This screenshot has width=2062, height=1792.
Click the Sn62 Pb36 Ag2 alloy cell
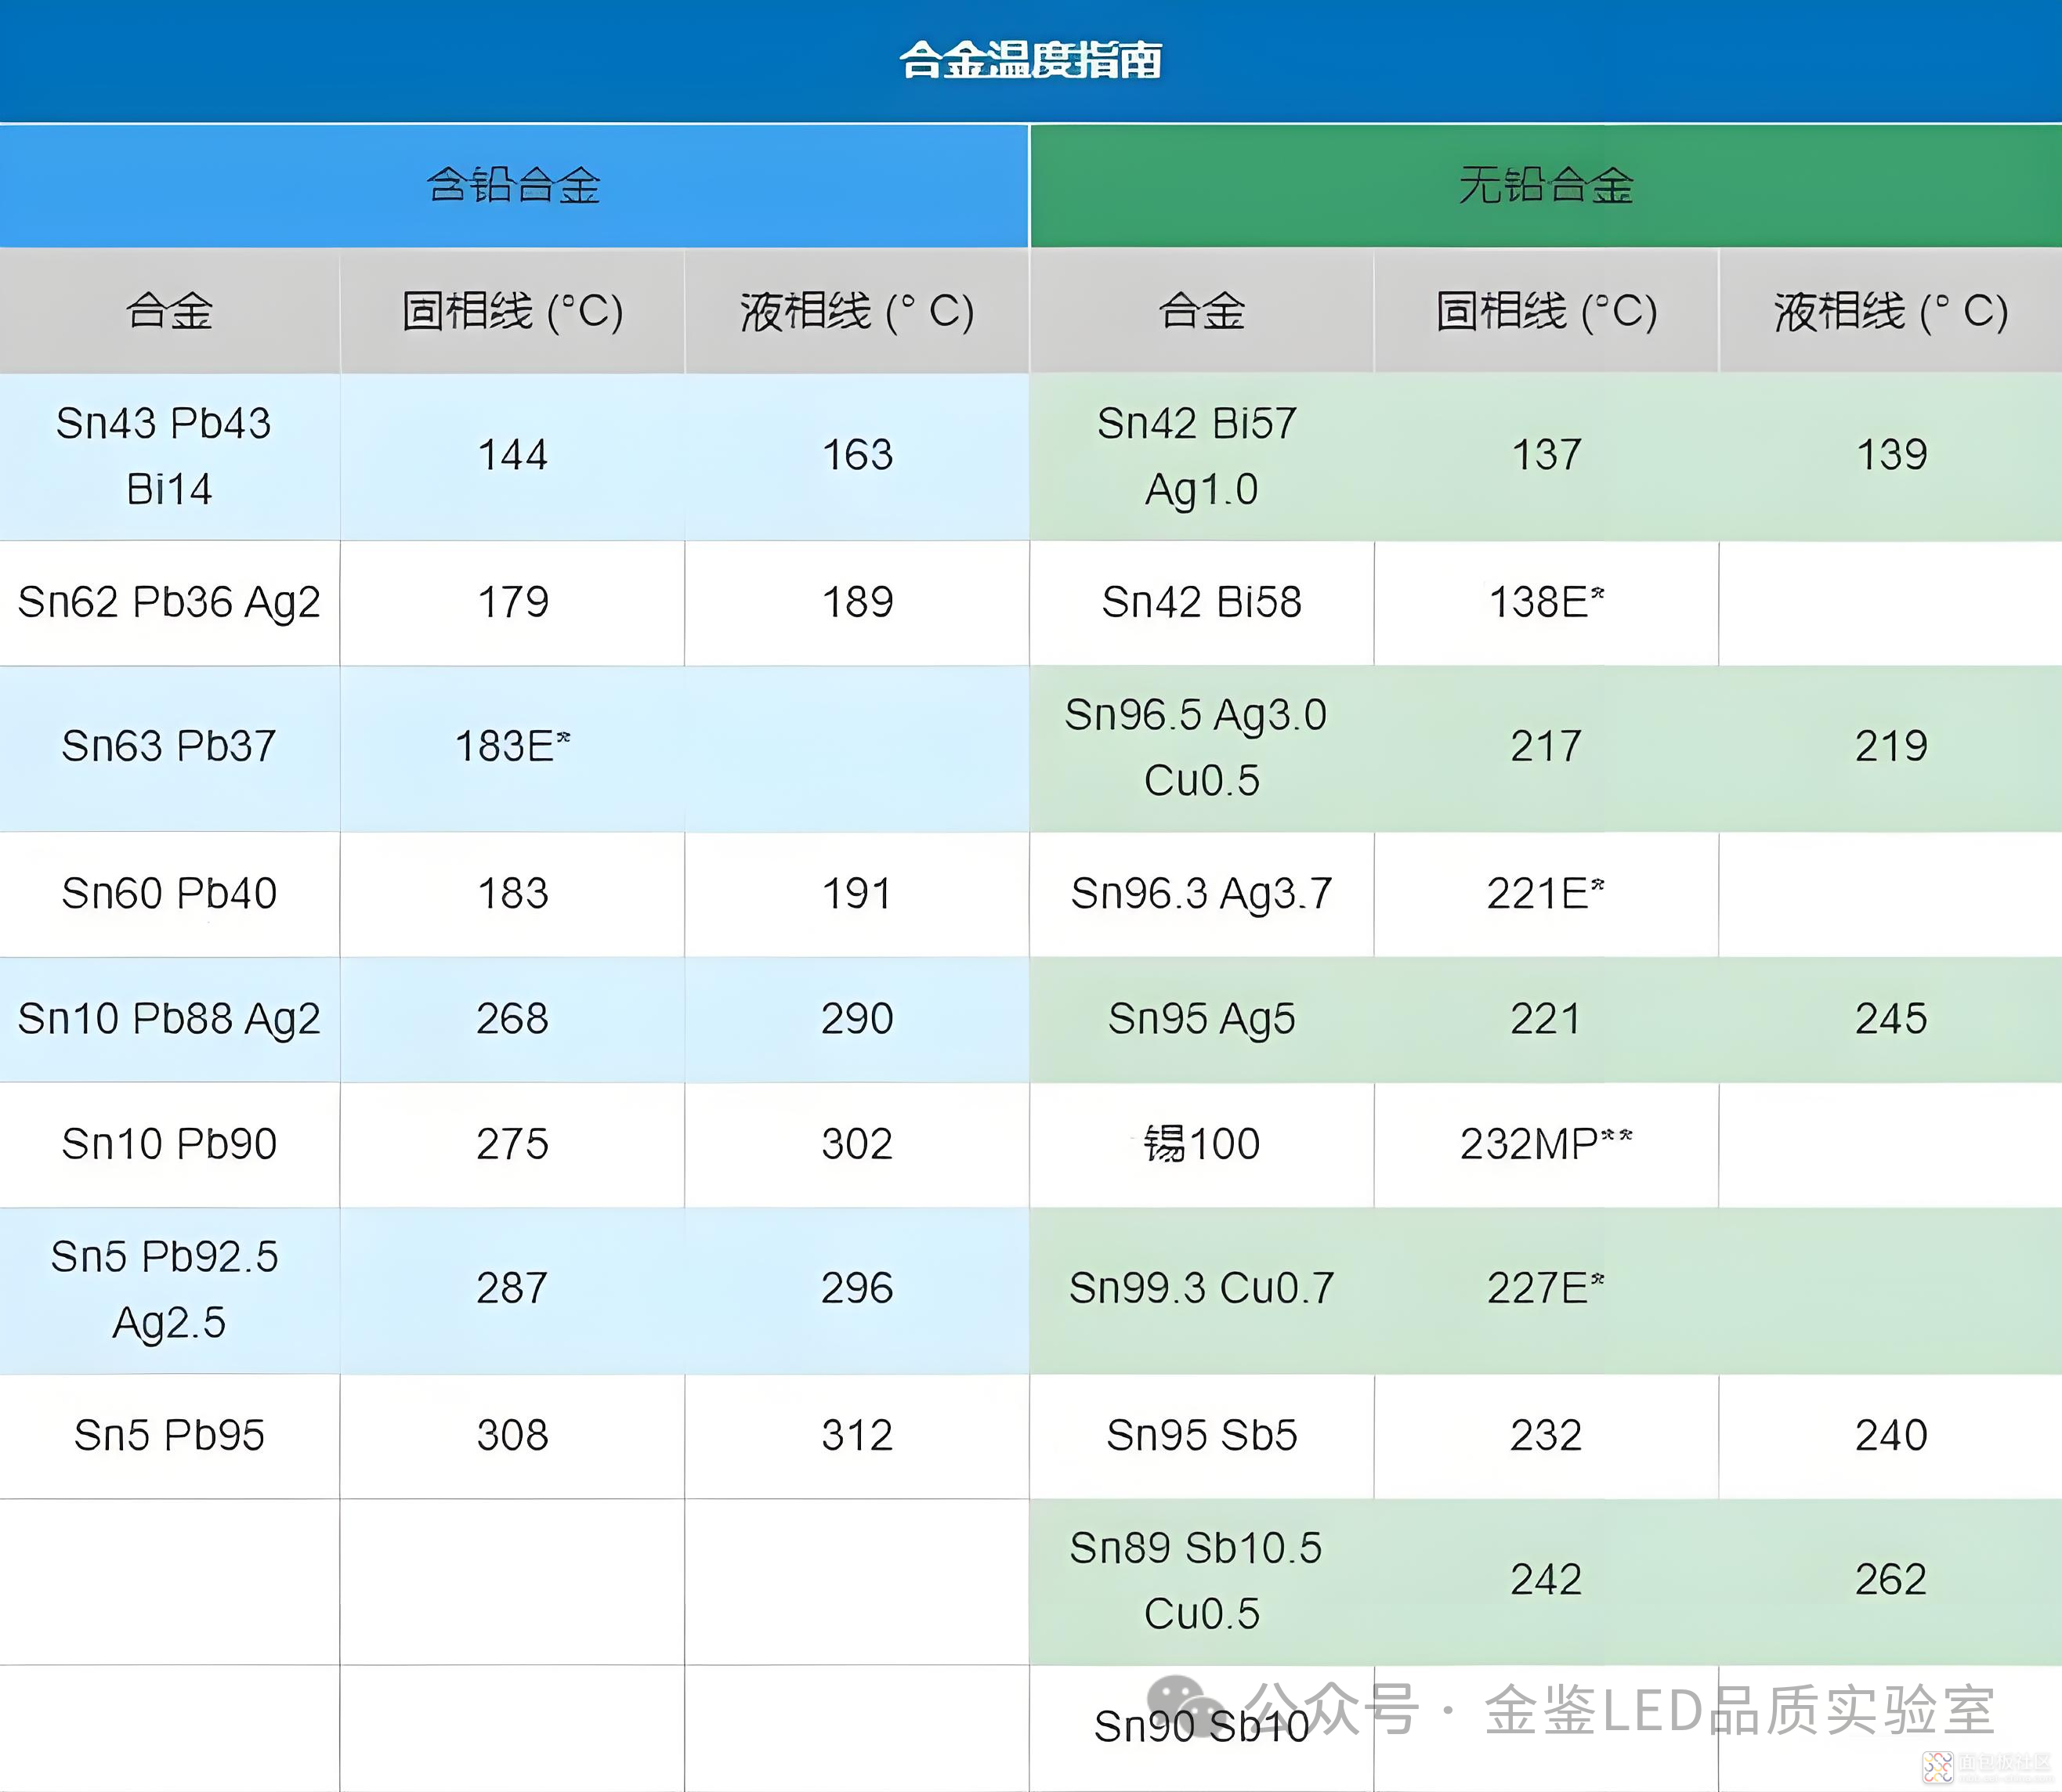(x=168, y=602)
